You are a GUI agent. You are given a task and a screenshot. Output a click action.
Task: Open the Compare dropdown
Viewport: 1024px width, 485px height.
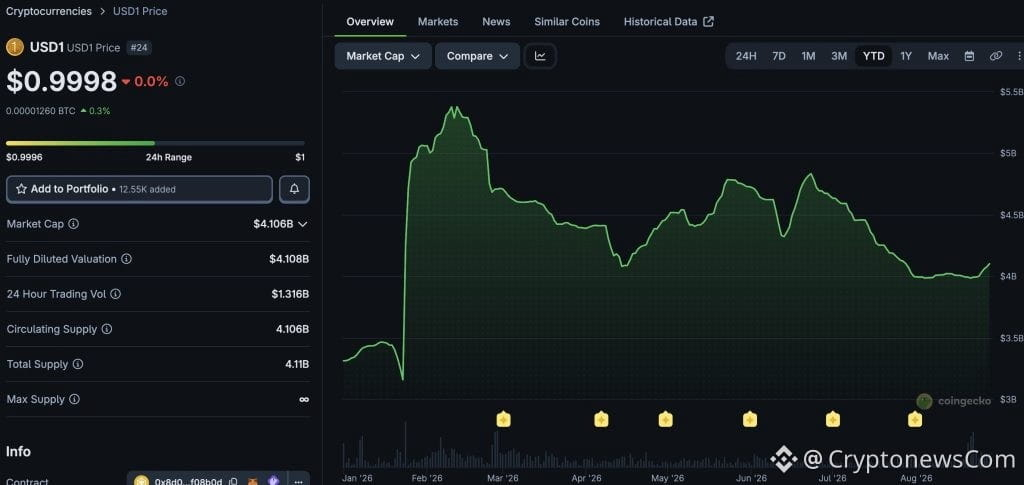(x=477, y=56)
